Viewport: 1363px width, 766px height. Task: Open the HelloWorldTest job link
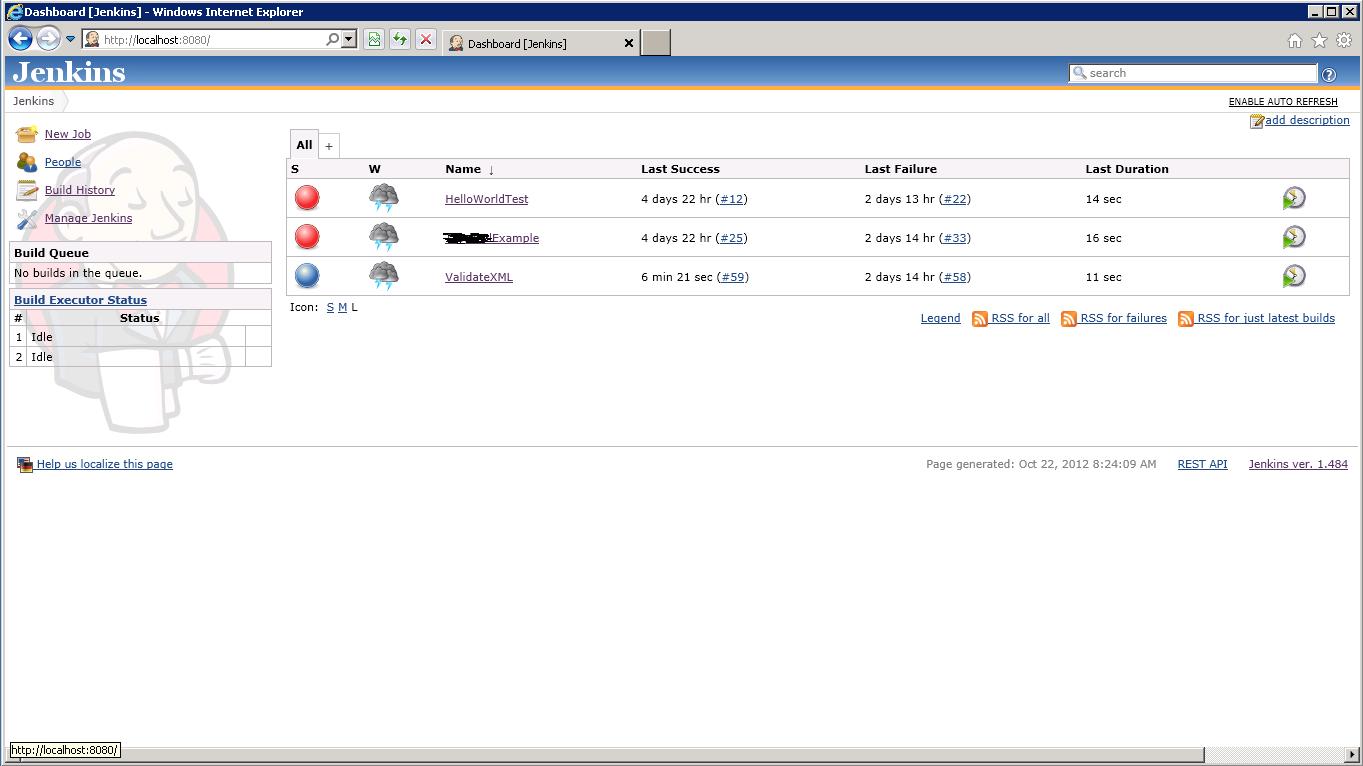(x=486, y=199)
